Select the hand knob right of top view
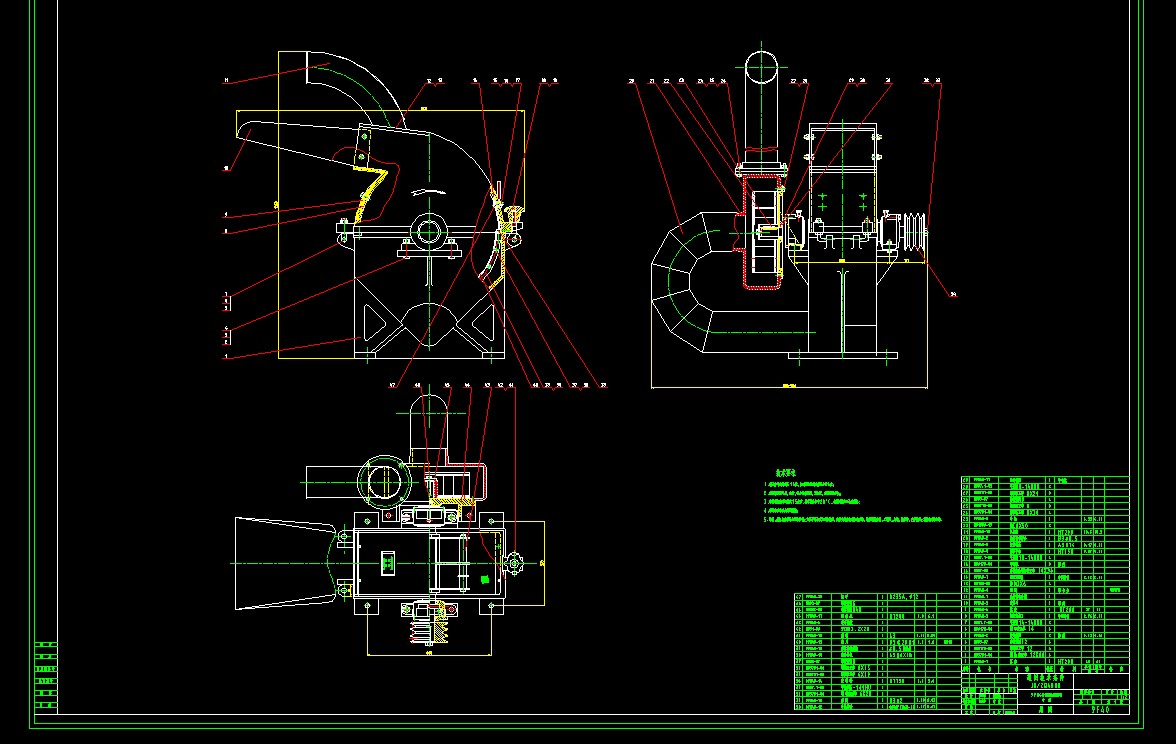1176x744 pixels. tap(514, 565)
